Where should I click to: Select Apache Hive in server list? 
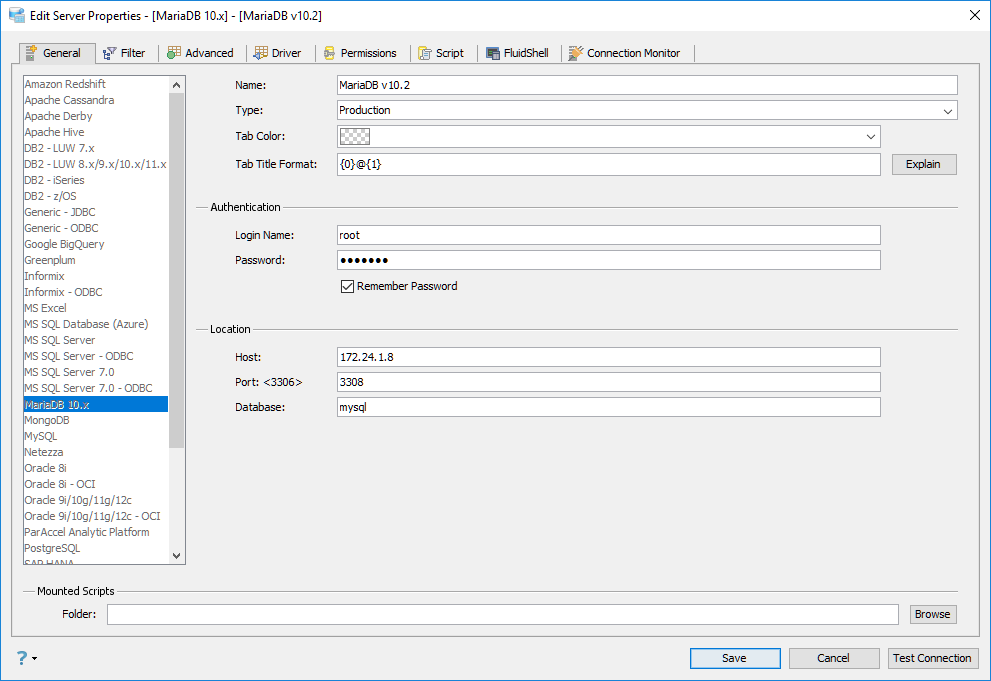click(96, 132)
